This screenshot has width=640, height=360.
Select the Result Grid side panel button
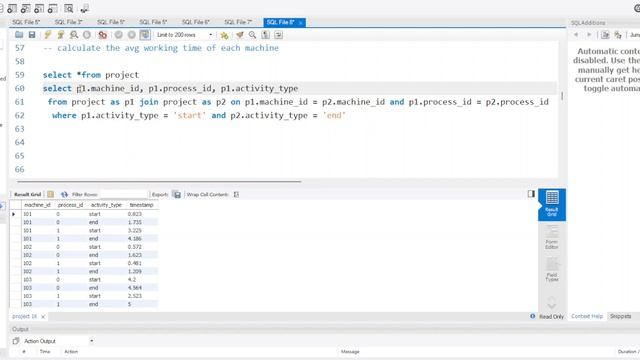[x=552, y=204]
